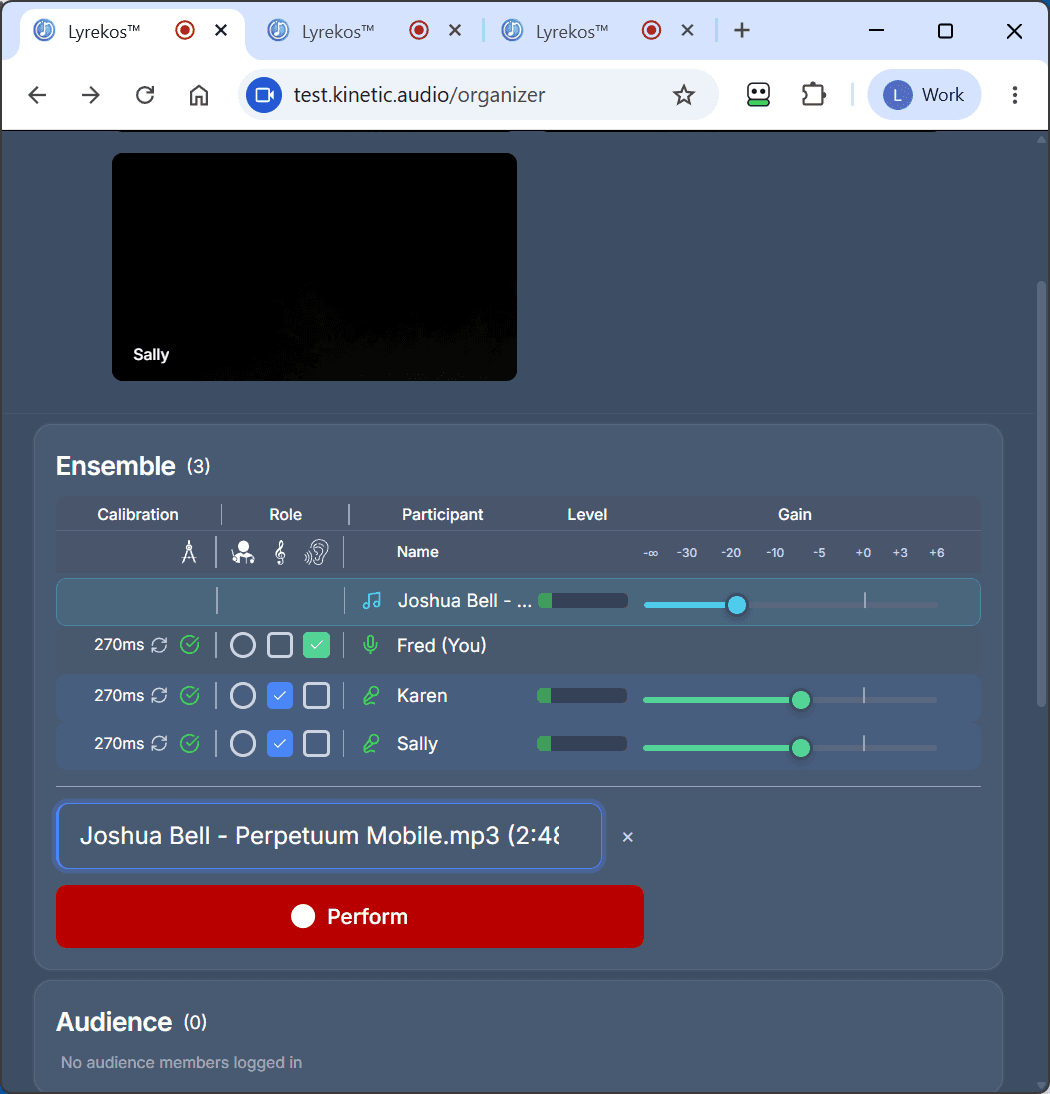
Task: Start the performance with the Perform button
Action: point(350,916)
